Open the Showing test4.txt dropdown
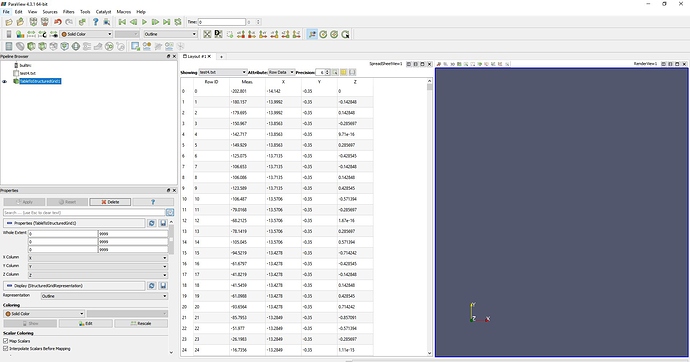This screenshot has width=690, height=362. point(223,72)
